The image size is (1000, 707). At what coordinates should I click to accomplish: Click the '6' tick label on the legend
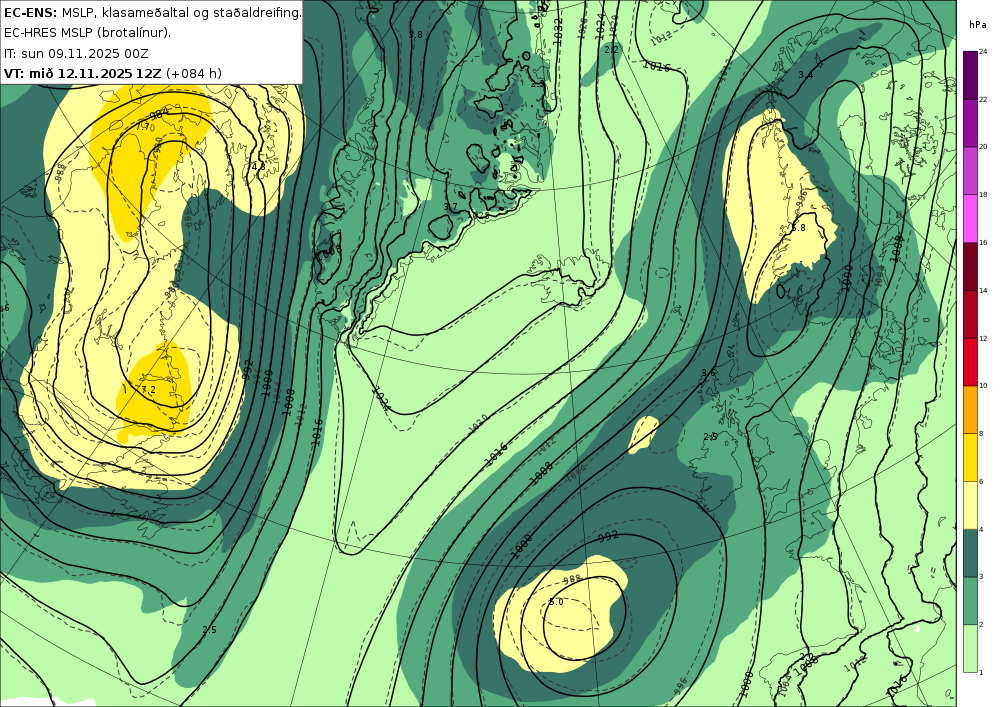coord(981,481)
